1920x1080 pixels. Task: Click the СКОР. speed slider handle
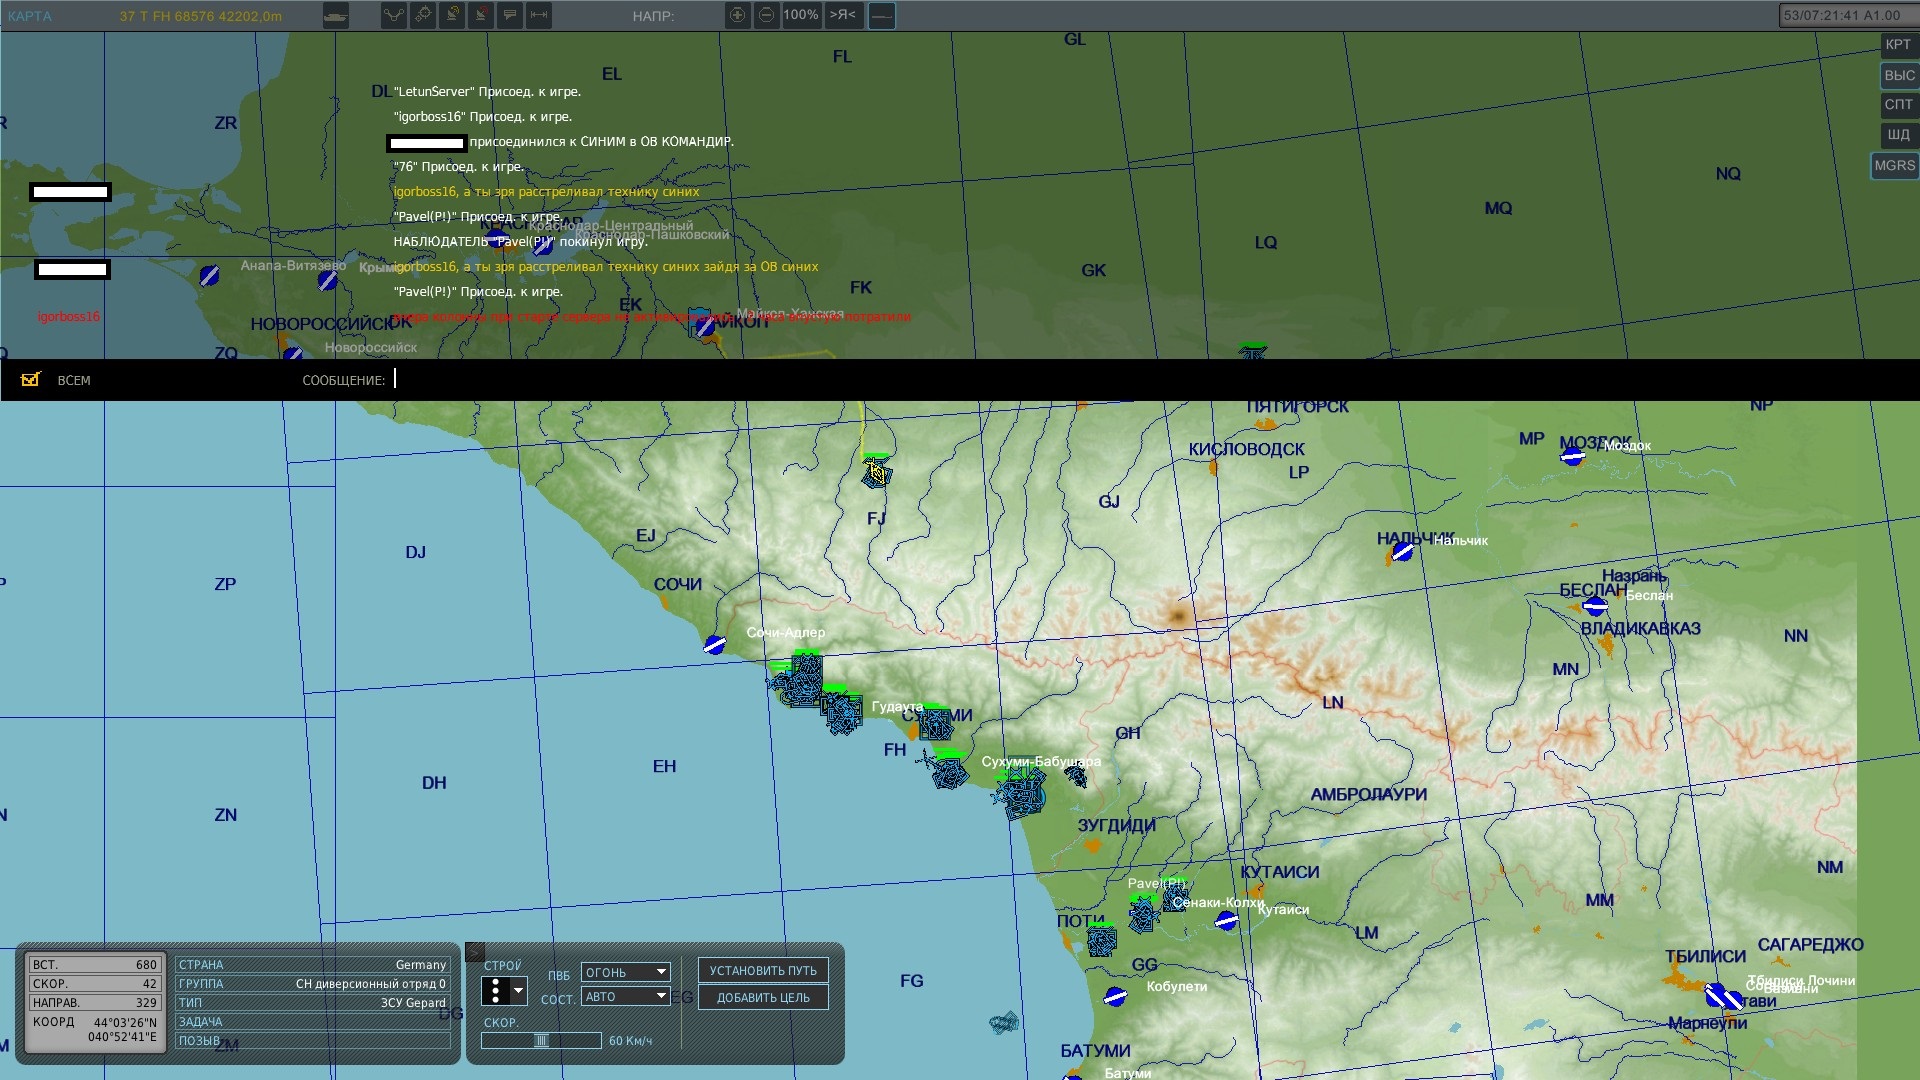541,1041
